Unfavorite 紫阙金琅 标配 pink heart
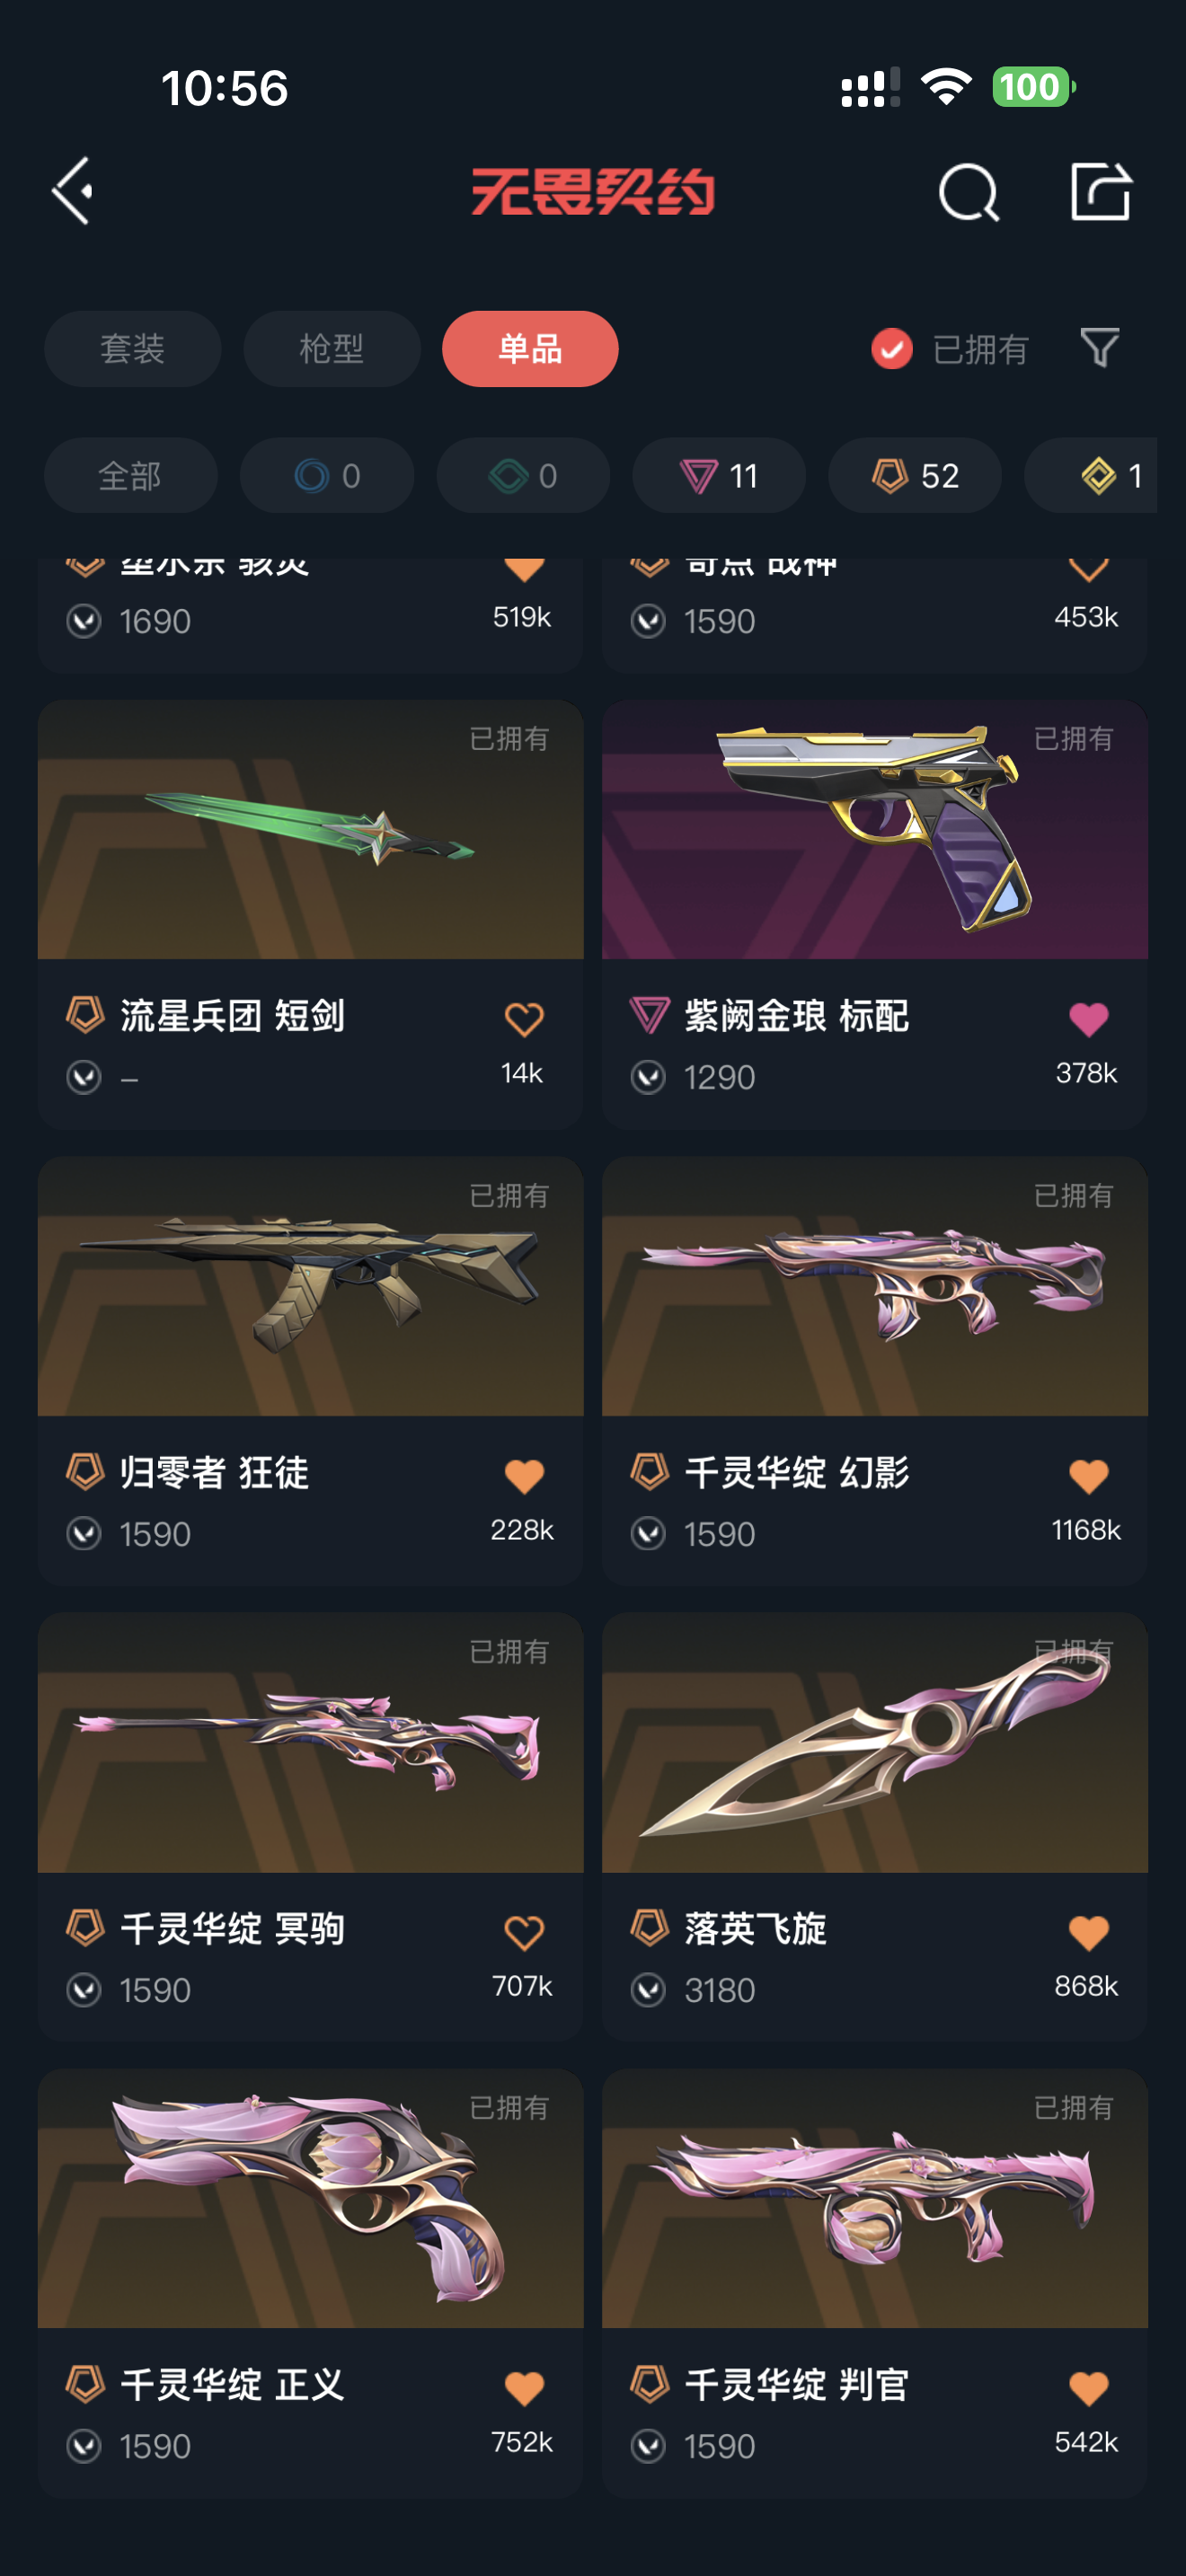The image size is (1186, 2576). point(1088,1019)
